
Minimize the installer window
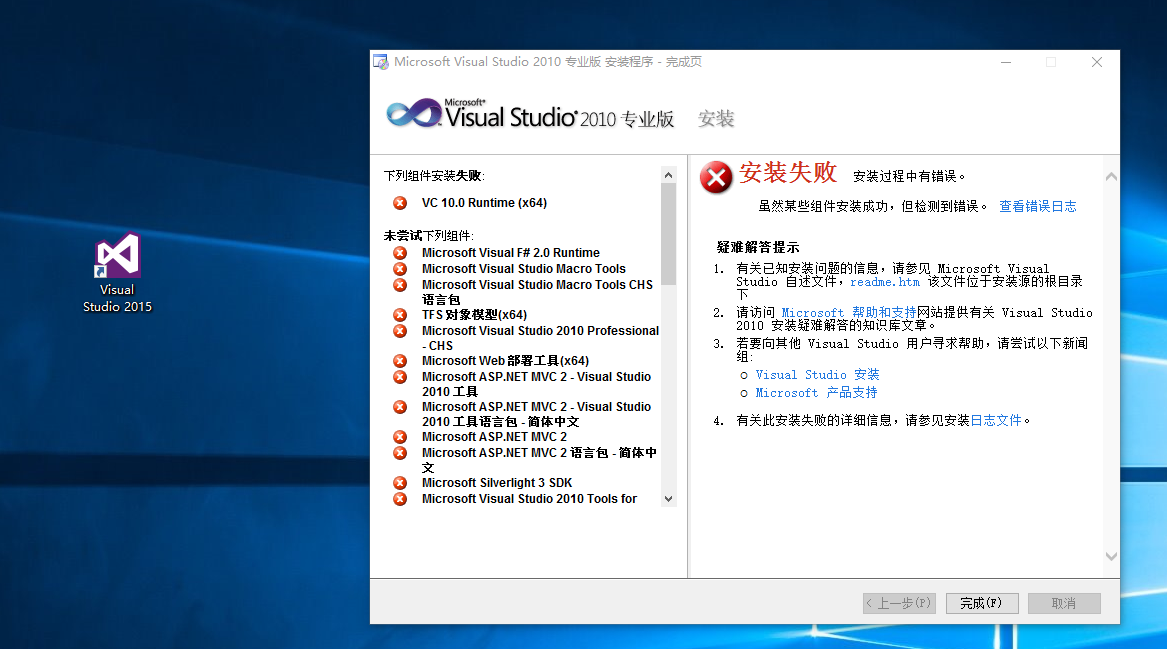pyautogui.click(x=1005, y=63)
